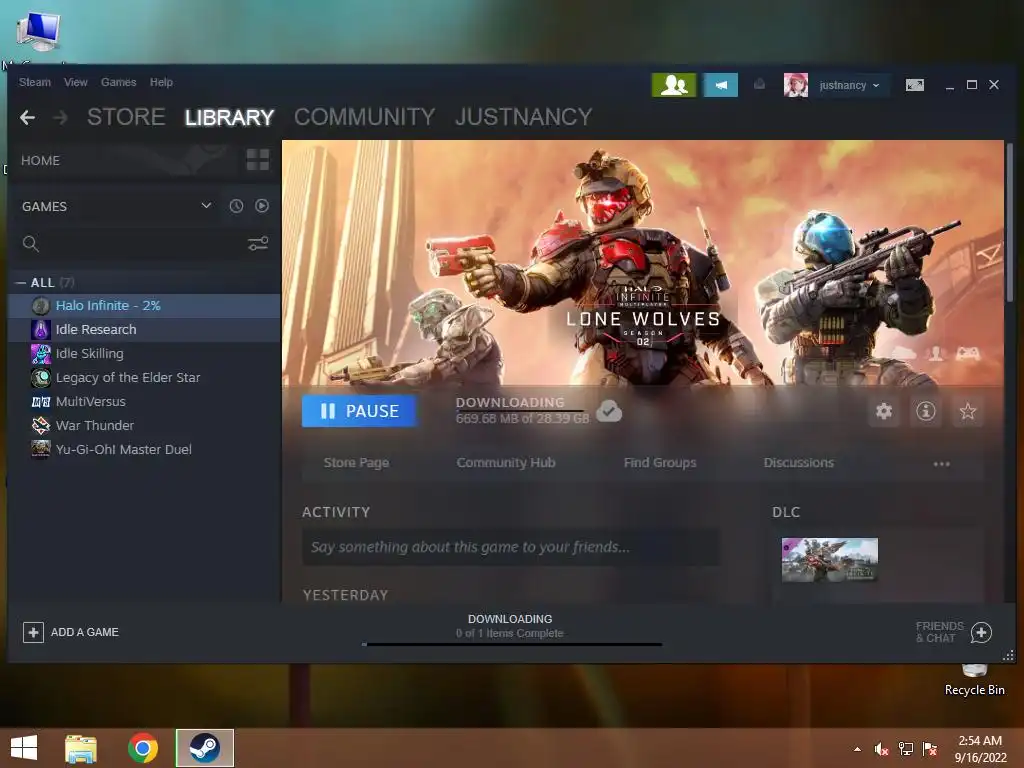1024x768 pixels.
Task: Open the Find Groups link
Action: [660, 462]
